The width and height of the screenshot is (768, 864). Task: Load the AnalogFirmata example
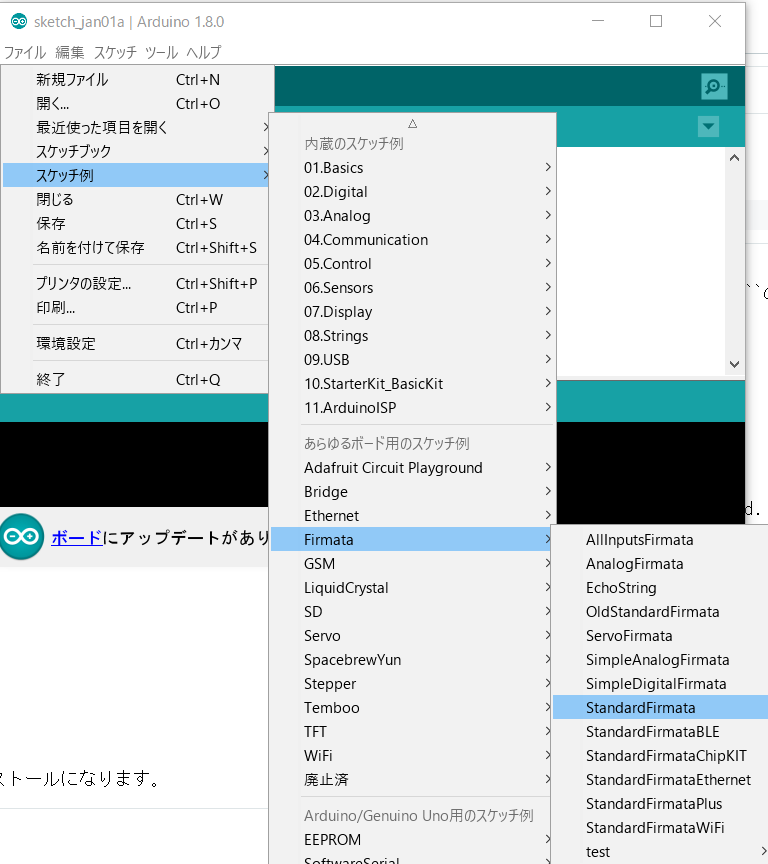tap(661, 564)
